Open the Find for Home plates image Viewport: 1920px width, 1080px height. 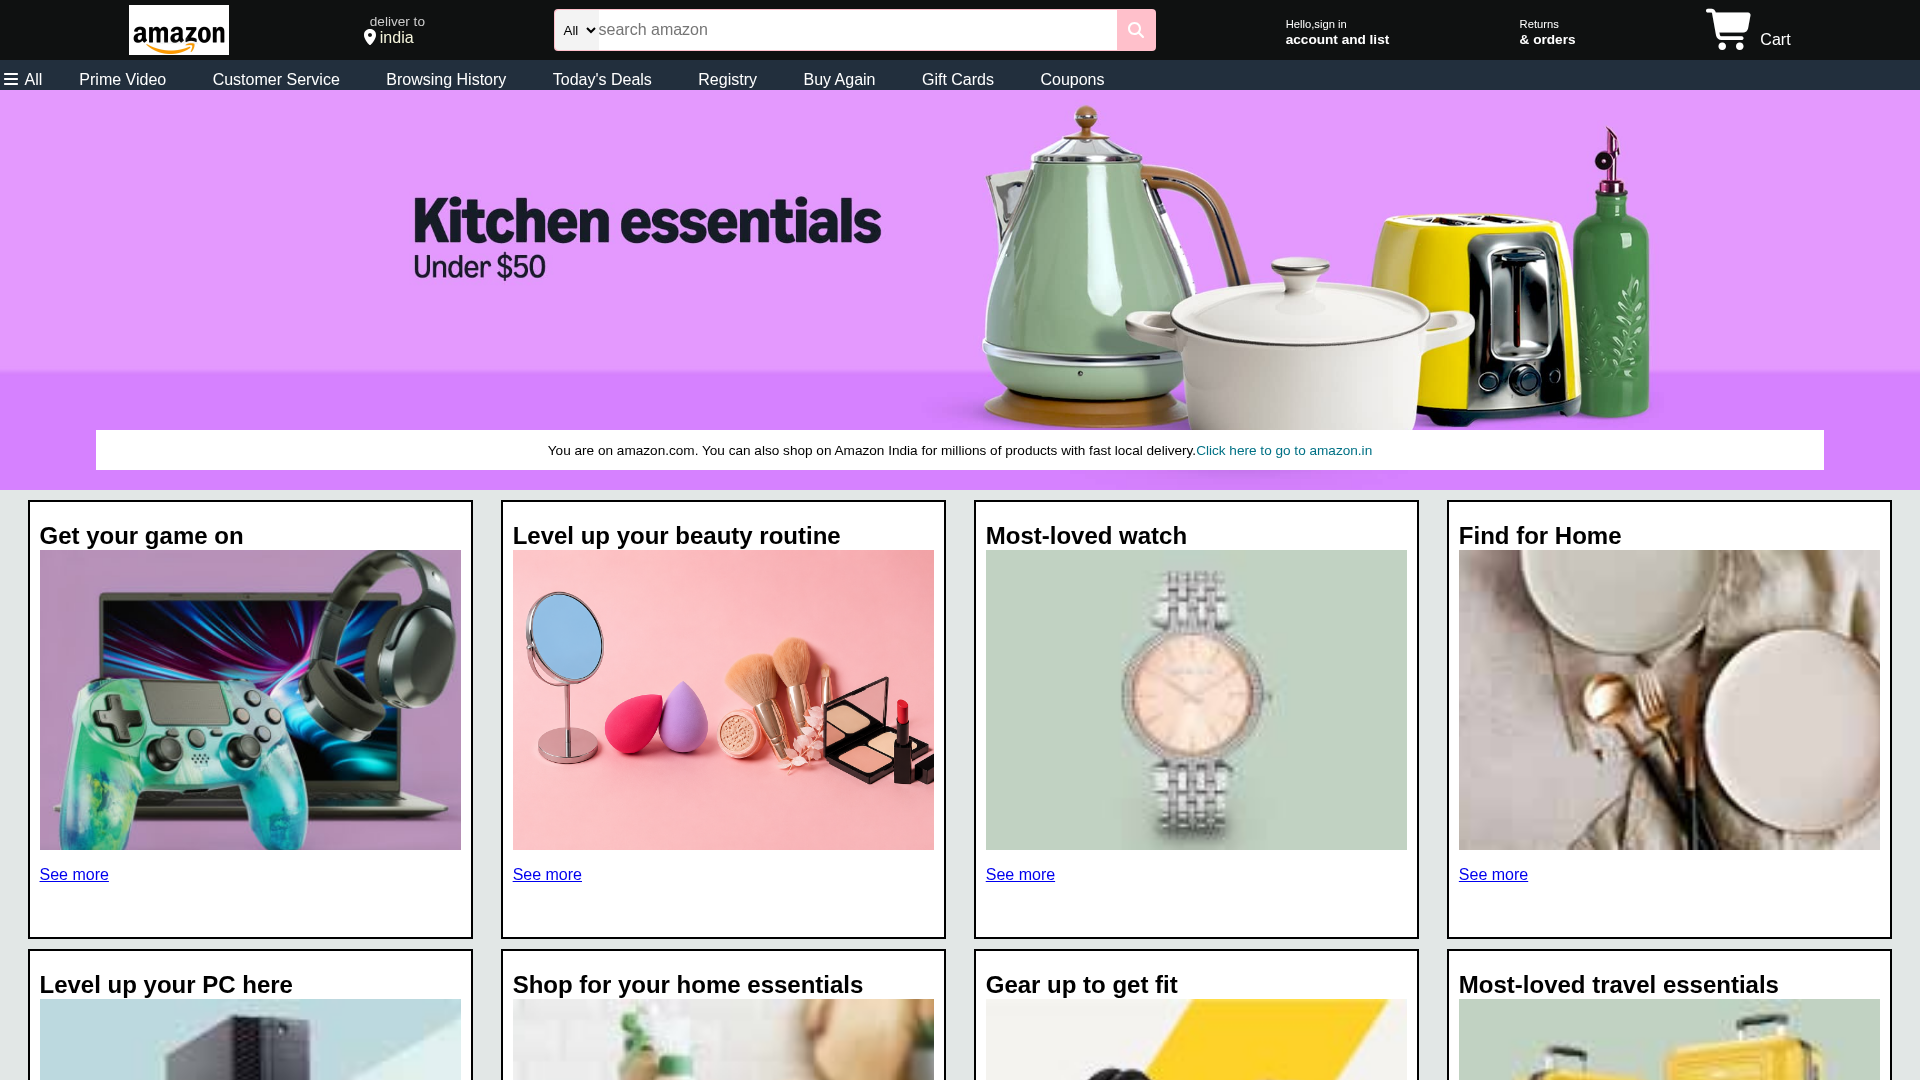tap(1669, 700)
